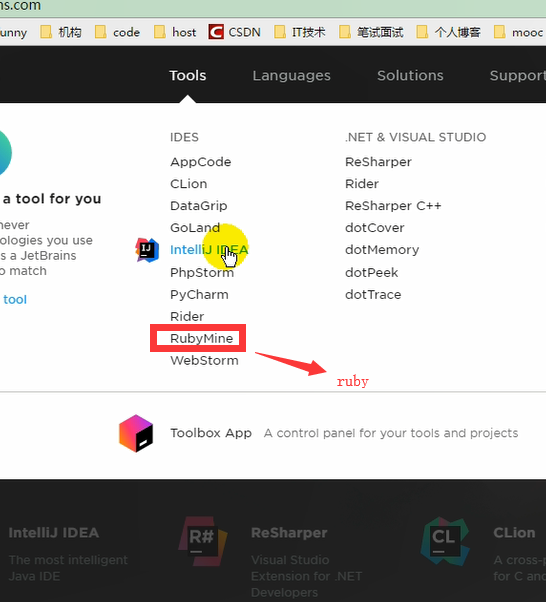Screen dimensions: 546x602
Task: Open the ReSharper C++ link
Action: click(393, 206)
